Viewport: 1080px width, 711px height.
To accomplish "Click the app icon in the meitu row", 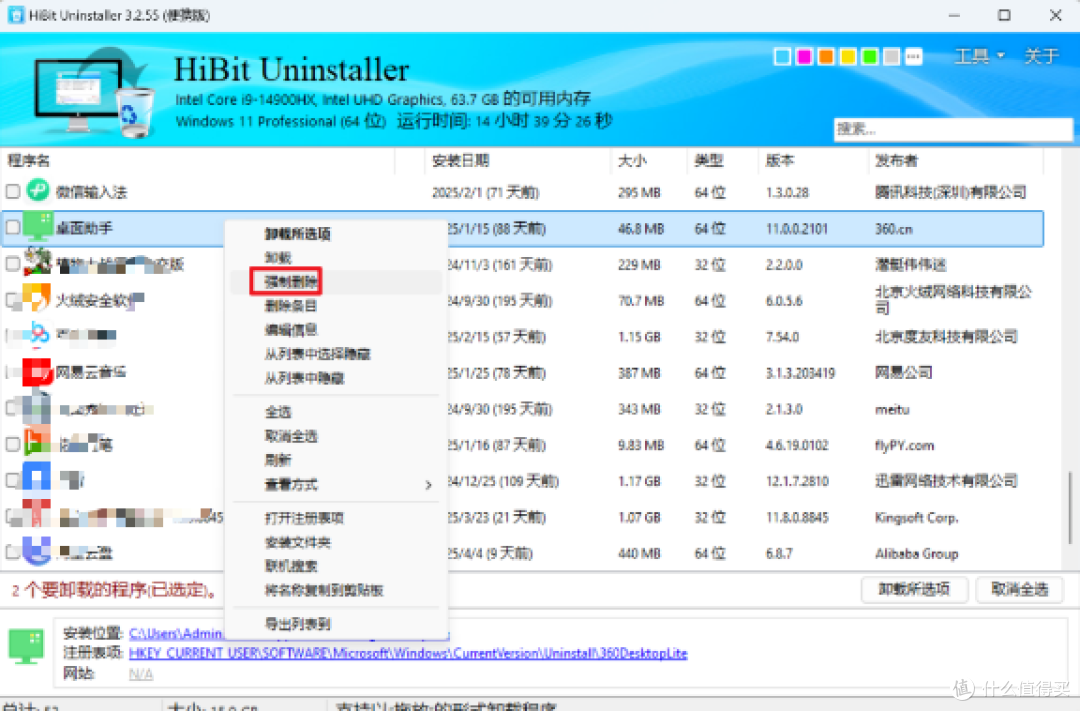I will tap(37, 408).
